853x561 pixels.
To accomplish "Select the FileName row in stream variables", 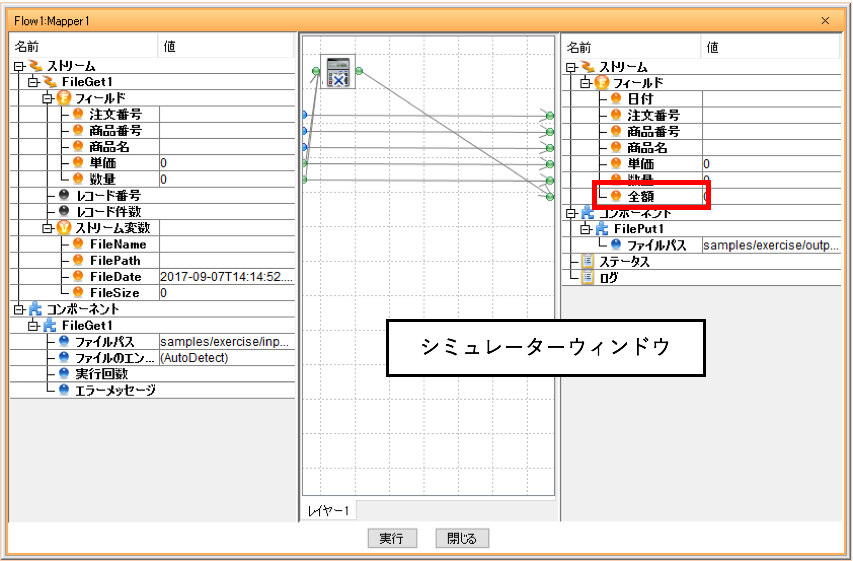I will 152,244.
